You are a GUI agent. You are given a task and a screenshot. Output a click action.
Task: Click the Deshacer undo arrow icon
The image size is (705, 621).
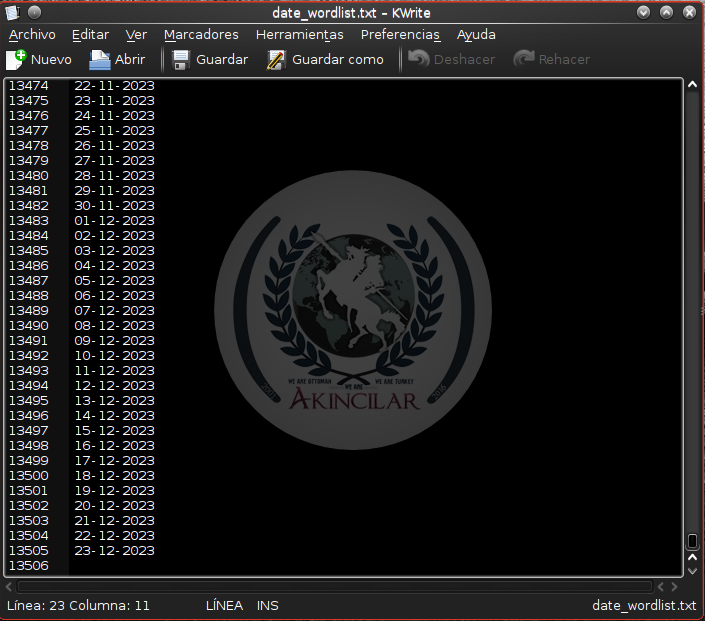click(x=419, y=59)
